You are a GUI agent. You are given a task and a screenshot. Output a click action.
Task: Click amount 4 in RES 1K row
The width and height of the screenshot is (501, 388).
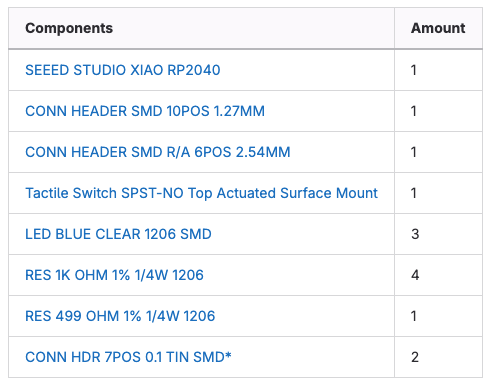coord(415,275)
